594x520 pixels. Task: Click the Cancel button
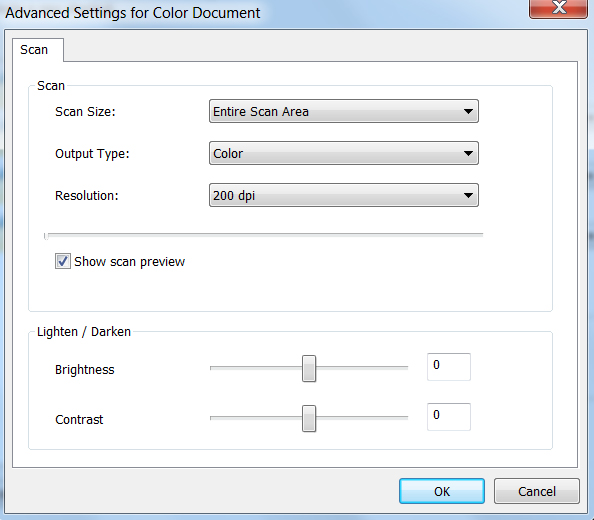click(x=537, y=491)
